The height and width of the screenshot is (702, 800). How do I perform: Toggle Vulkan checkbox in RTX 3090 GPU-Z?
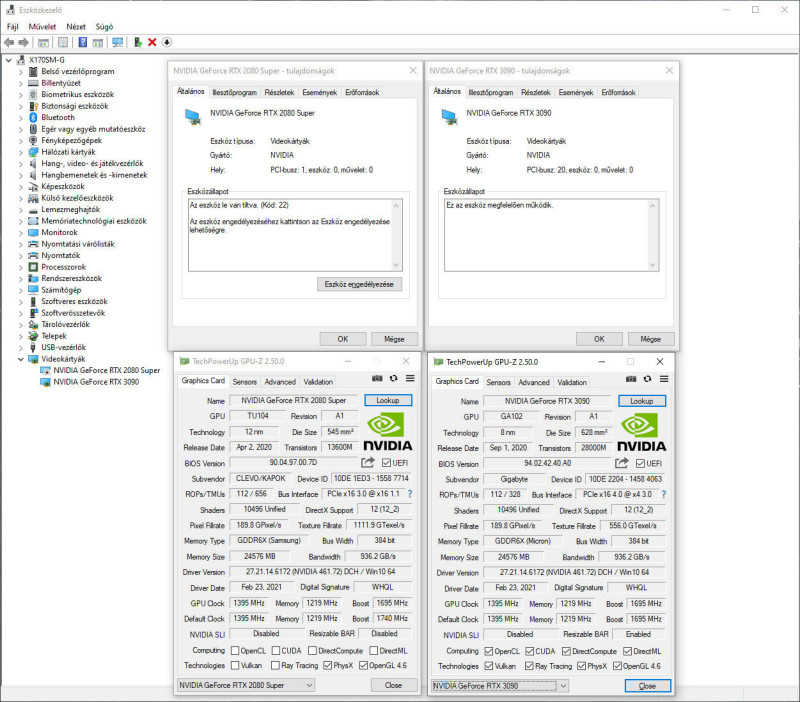pos(489,666)
